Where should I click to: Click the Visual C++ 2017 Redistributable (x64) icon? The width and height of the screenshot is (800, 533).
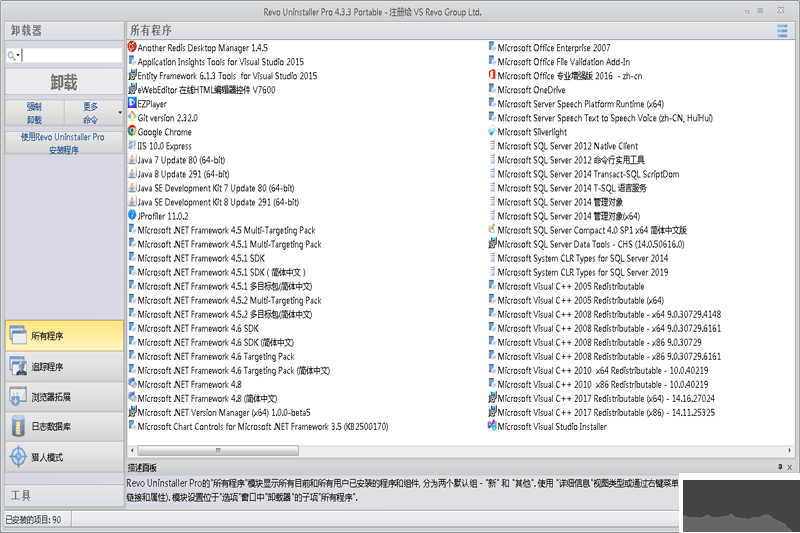point(492,398)
